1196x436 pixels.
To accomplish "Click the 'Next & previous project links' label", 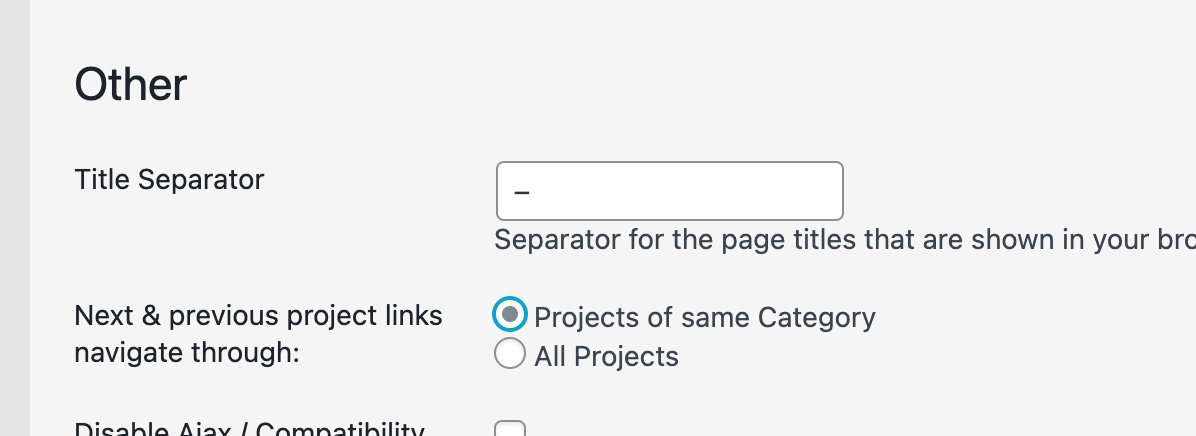I will [x=258, y=316].
